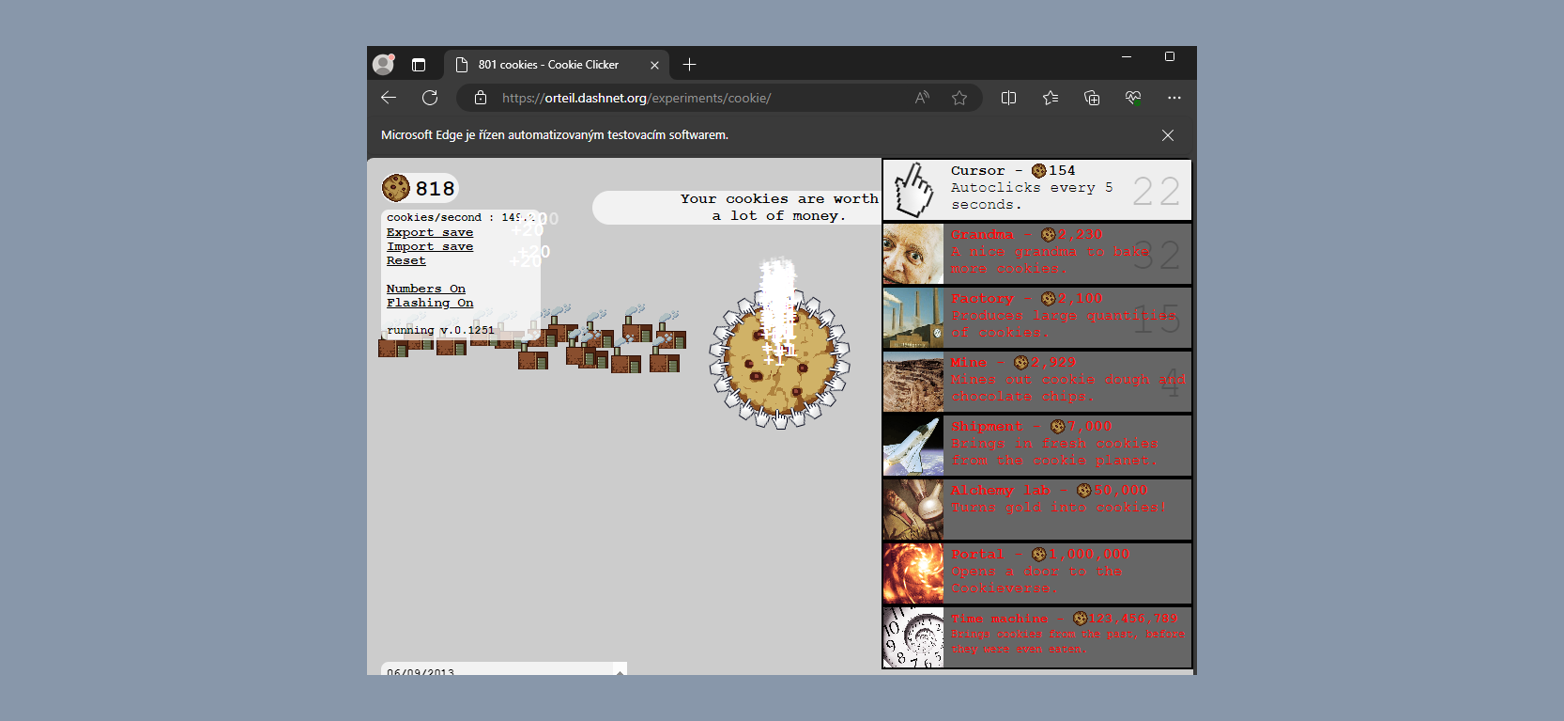Open Browser essentials heart icon
Screen dimensions: 1564x721
click(x=1133, y=97)
